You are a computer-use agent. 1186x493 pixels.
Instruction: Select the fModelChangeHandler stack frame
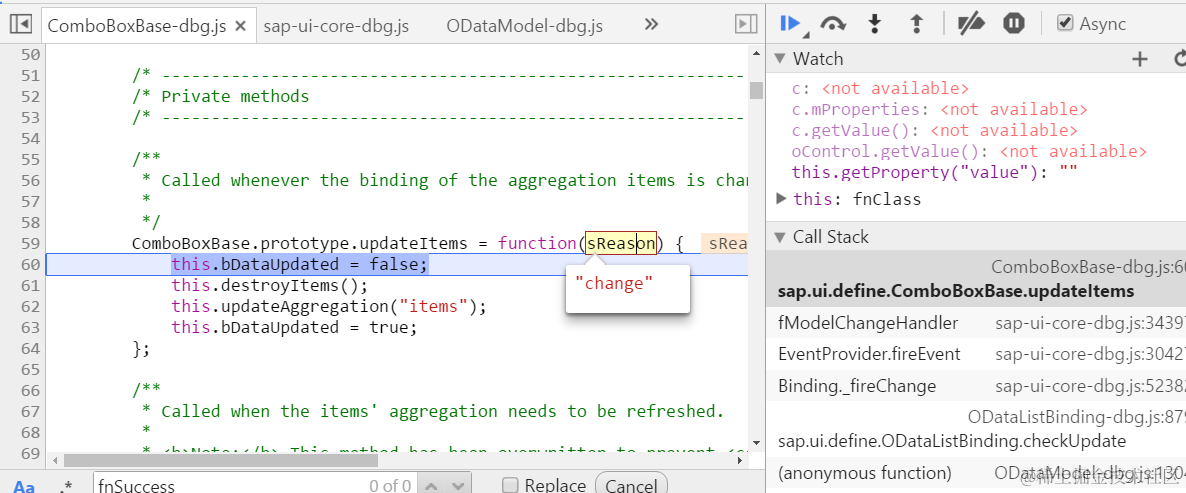tap(976, 324)
